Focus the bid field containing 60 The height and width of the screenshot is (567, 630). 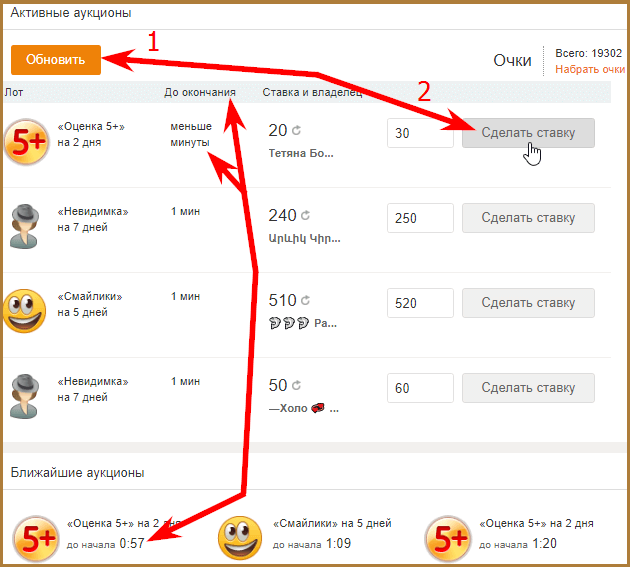tap(420, 388)
